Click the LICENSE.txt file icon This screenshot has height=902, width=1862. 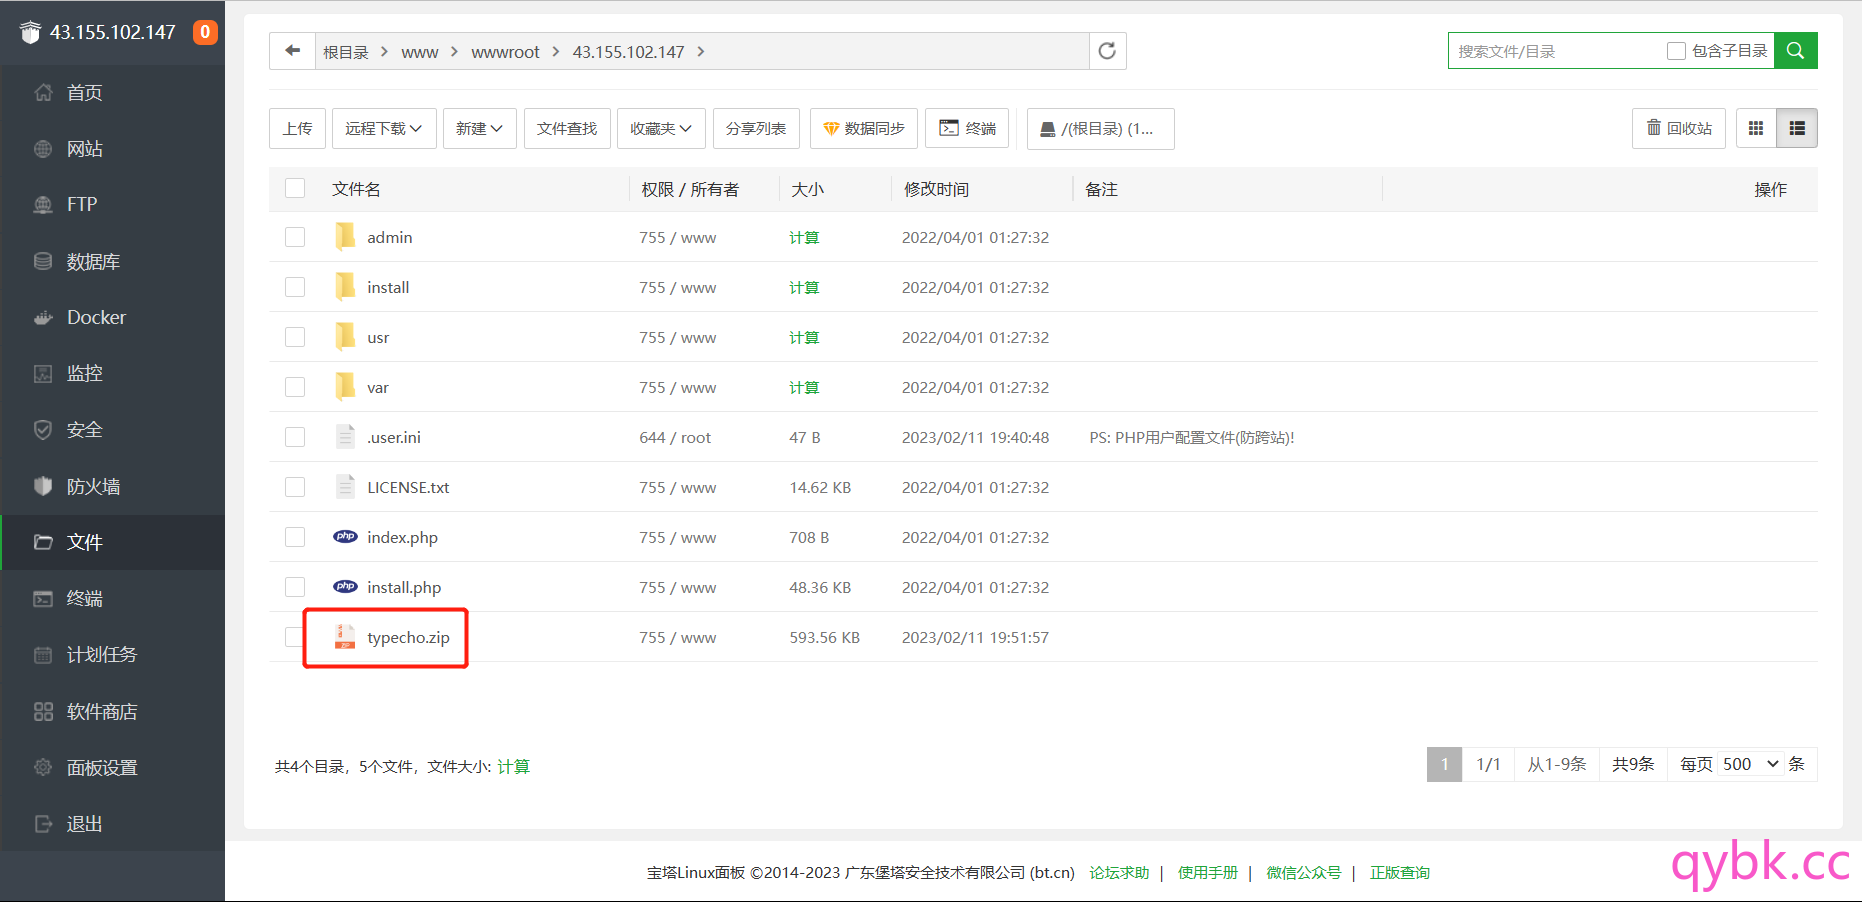pos(345,486)
